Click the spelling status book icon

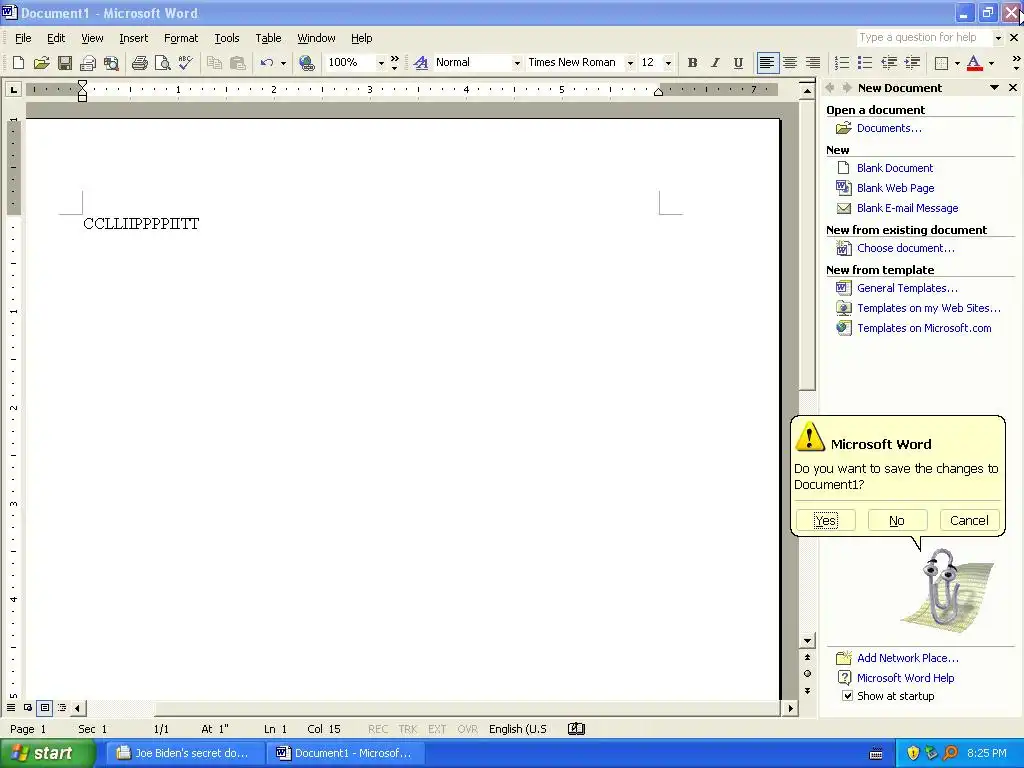(576, 729)
